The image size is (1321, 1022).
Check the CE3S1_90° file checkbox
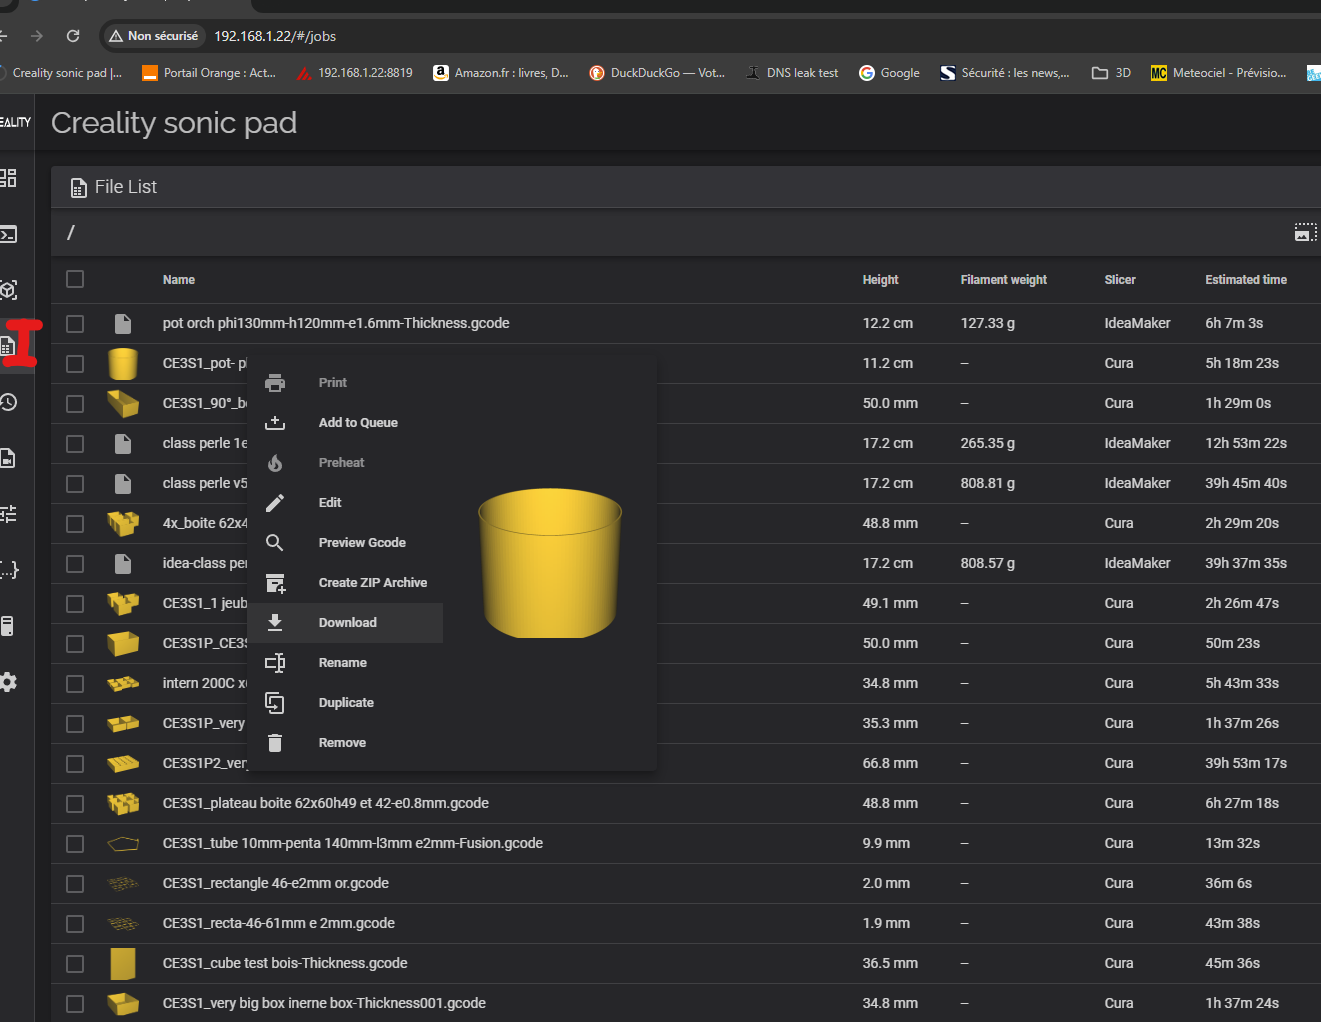coord(75,403)
